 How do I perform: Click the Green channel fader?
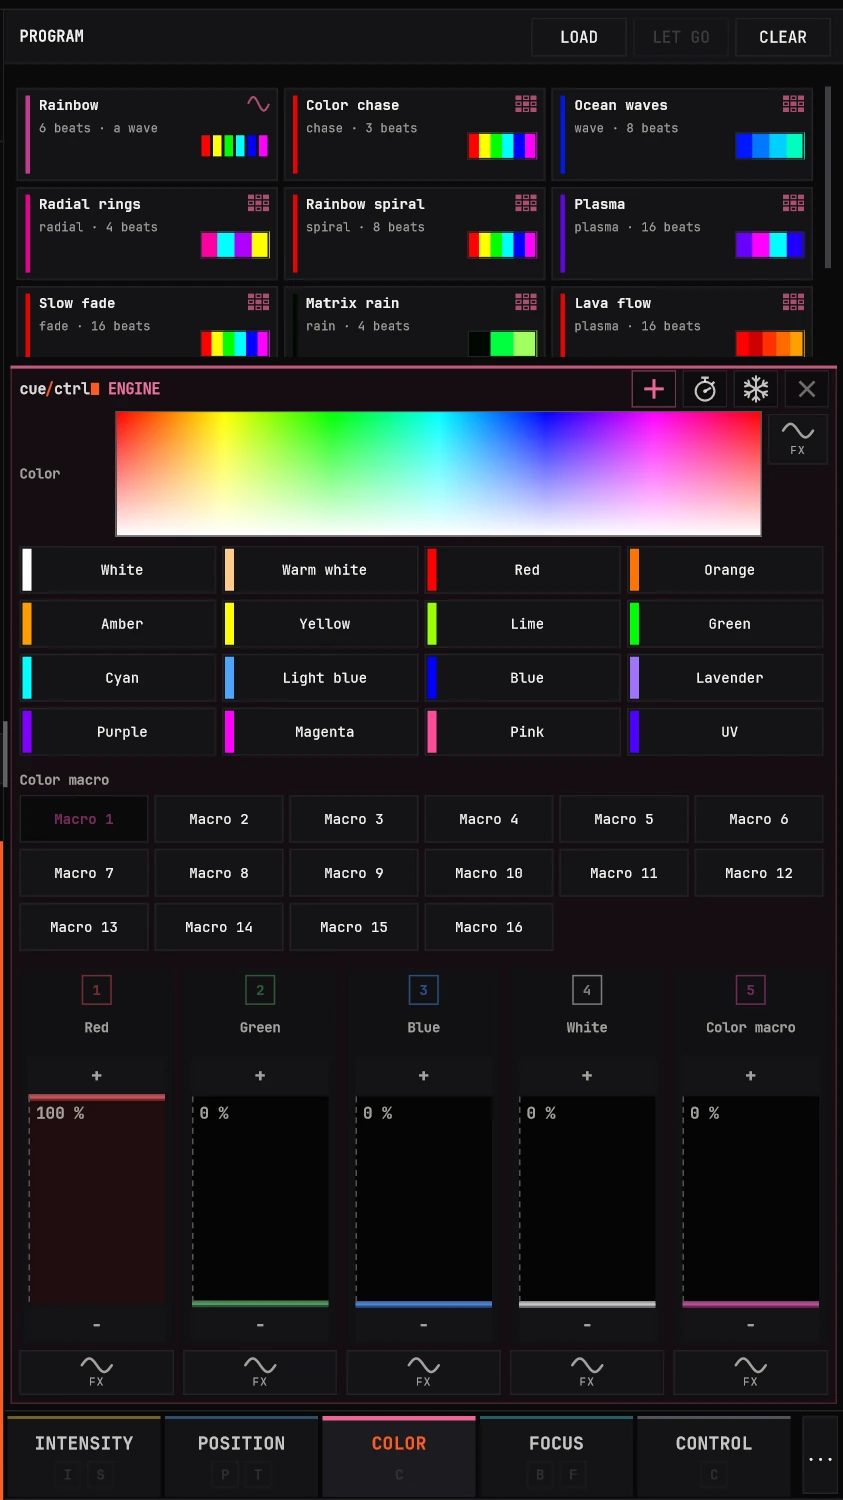260,1200
